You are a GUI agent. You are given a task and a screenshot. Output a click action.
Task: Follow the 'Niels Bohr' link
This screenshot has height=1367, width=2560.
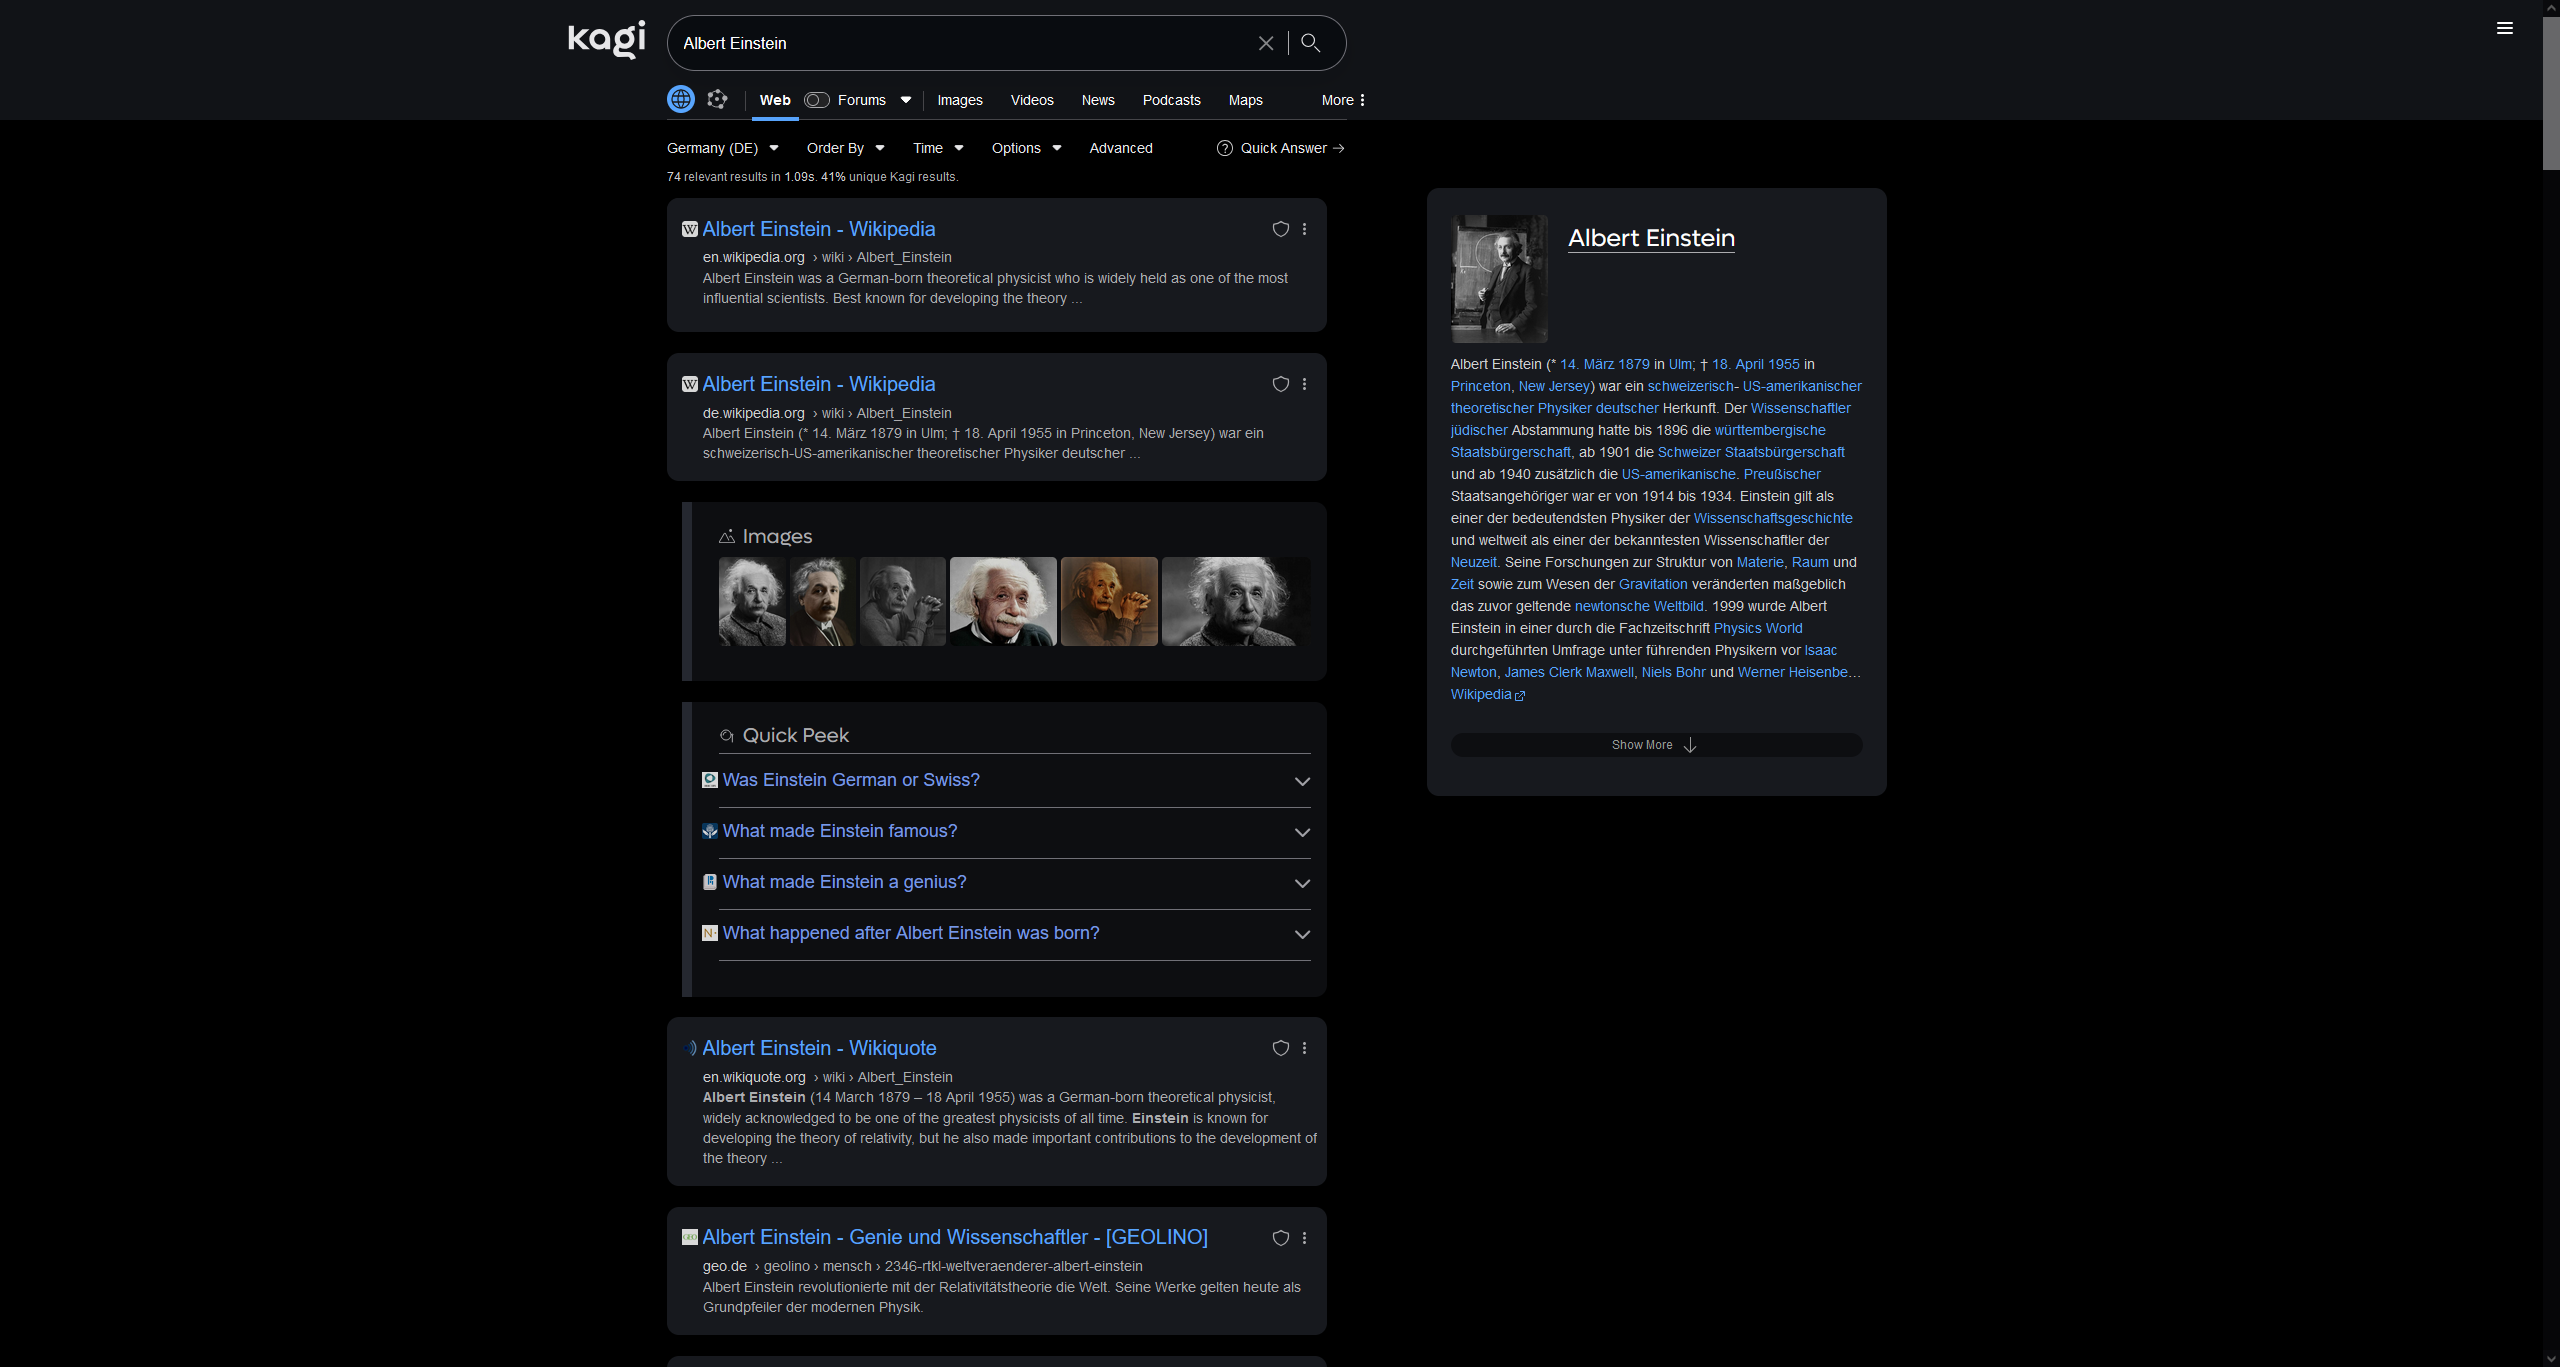tap(1673, 672)
